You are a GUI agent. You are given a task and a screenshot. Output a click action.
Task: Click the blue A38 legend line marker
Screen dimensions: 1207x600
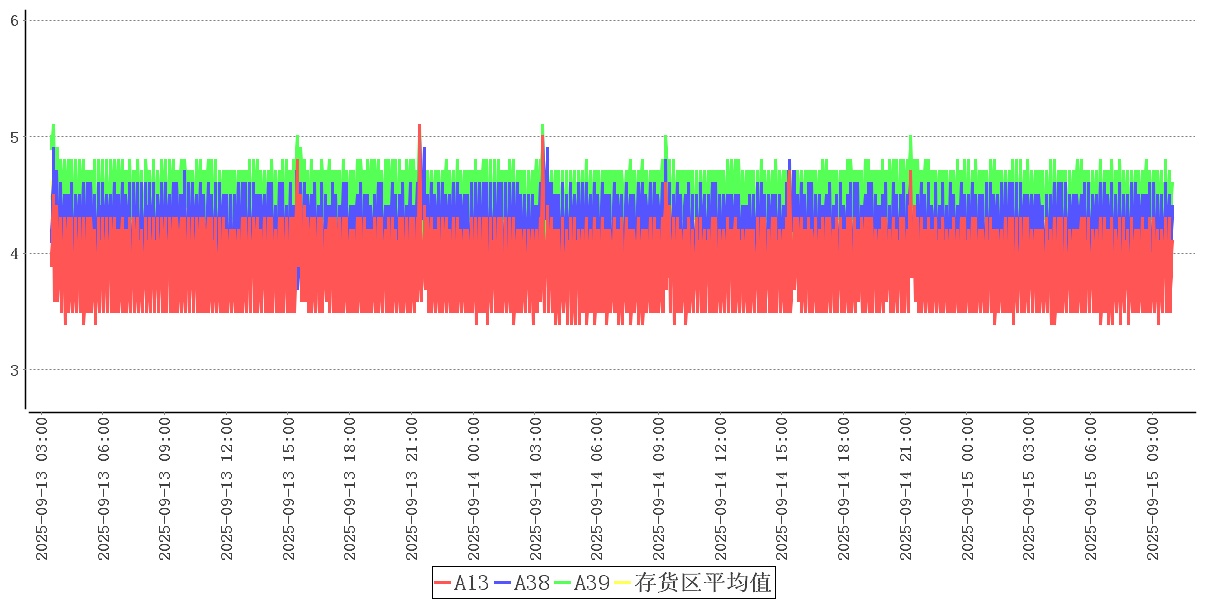click(503, 583)
